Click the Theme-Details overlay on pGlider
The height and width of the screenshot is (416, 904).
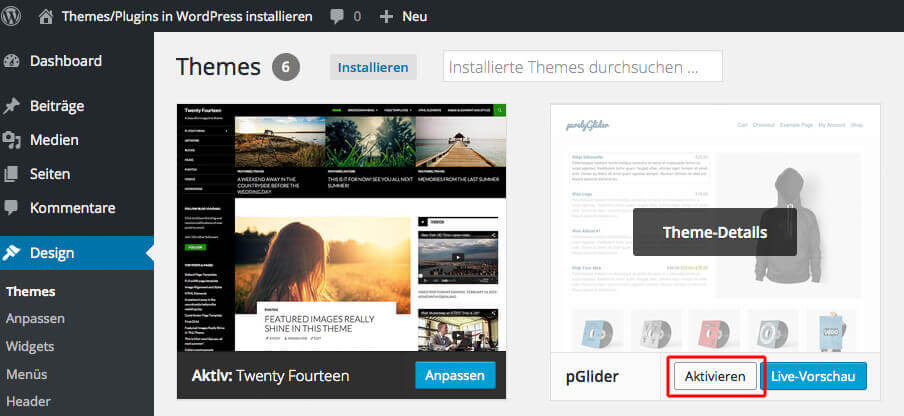(715, 232)
